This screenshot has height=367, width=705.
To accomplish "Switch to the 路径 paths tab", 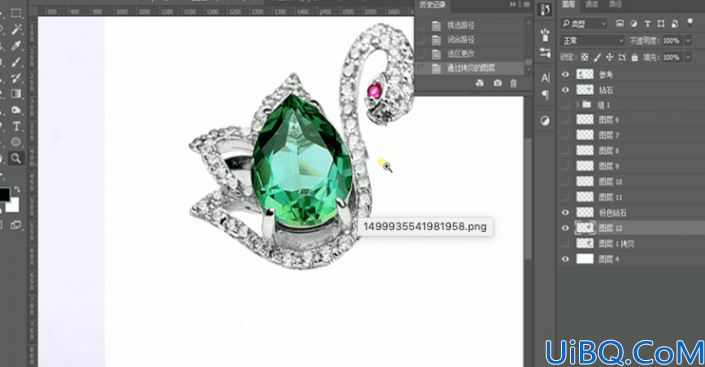I will [615, 4].
